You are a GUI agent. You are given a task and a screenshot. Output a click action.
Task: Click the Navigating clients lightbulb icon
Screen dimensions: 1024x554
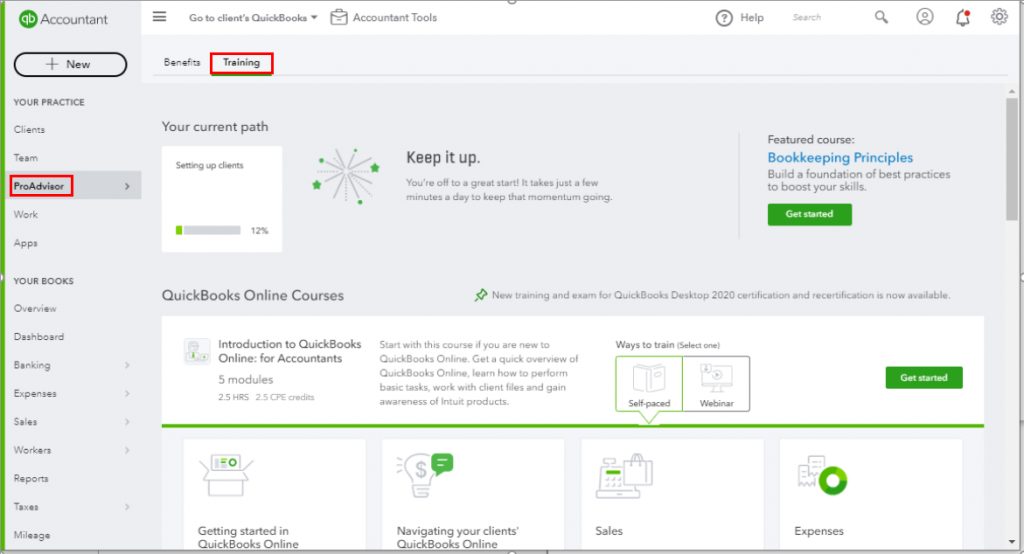point(424,475)
